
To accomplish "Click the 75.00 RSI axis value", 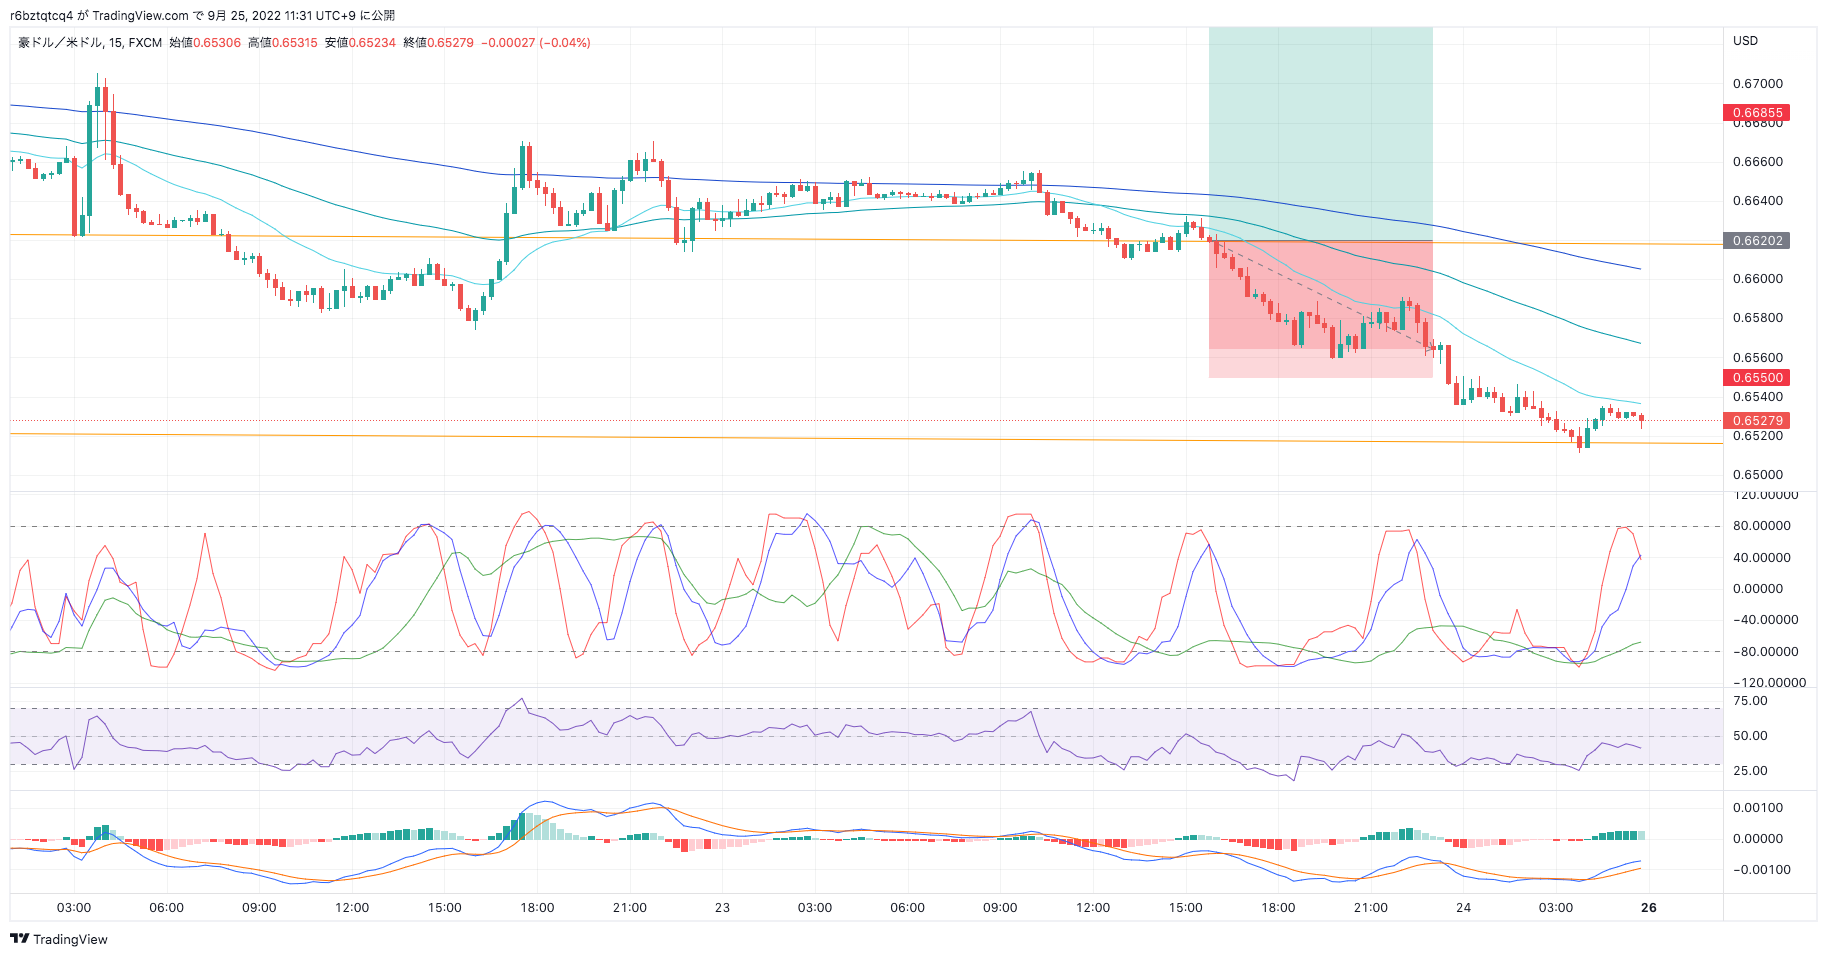I will 1750,701.
